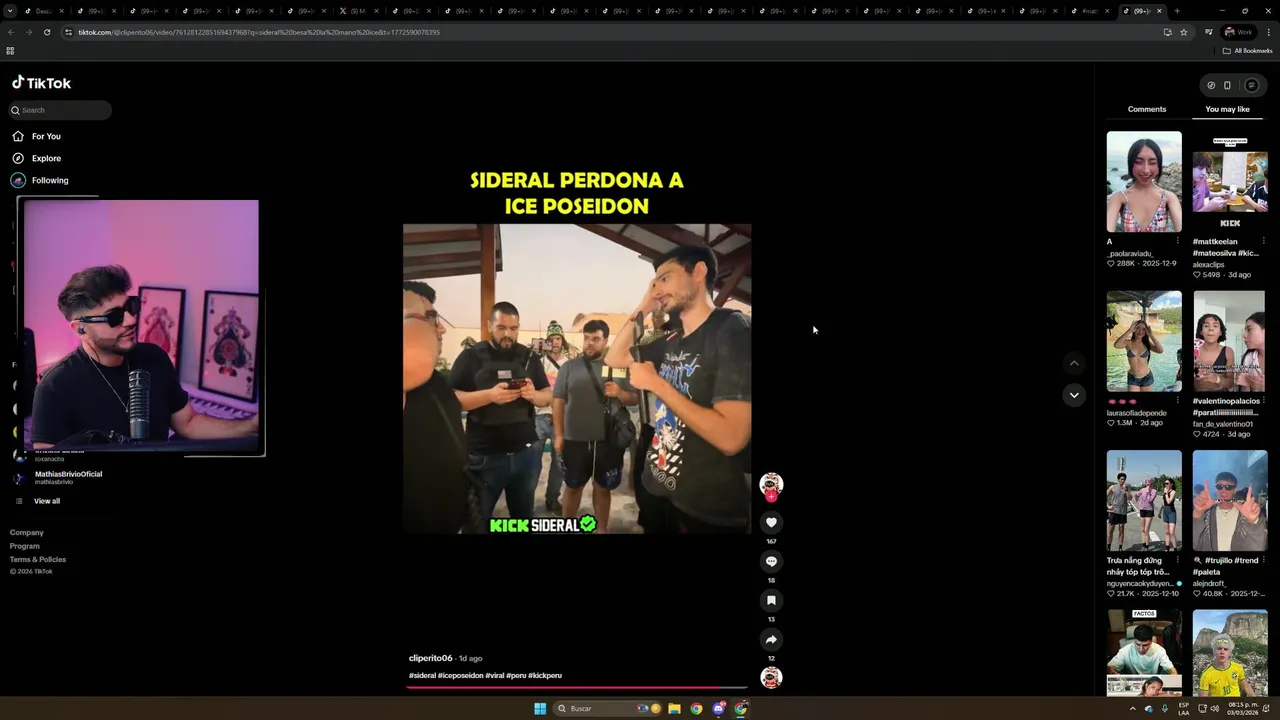Expand Terms & Policies footer section
Screen dimensions: 1280x720
pos(38,559)
